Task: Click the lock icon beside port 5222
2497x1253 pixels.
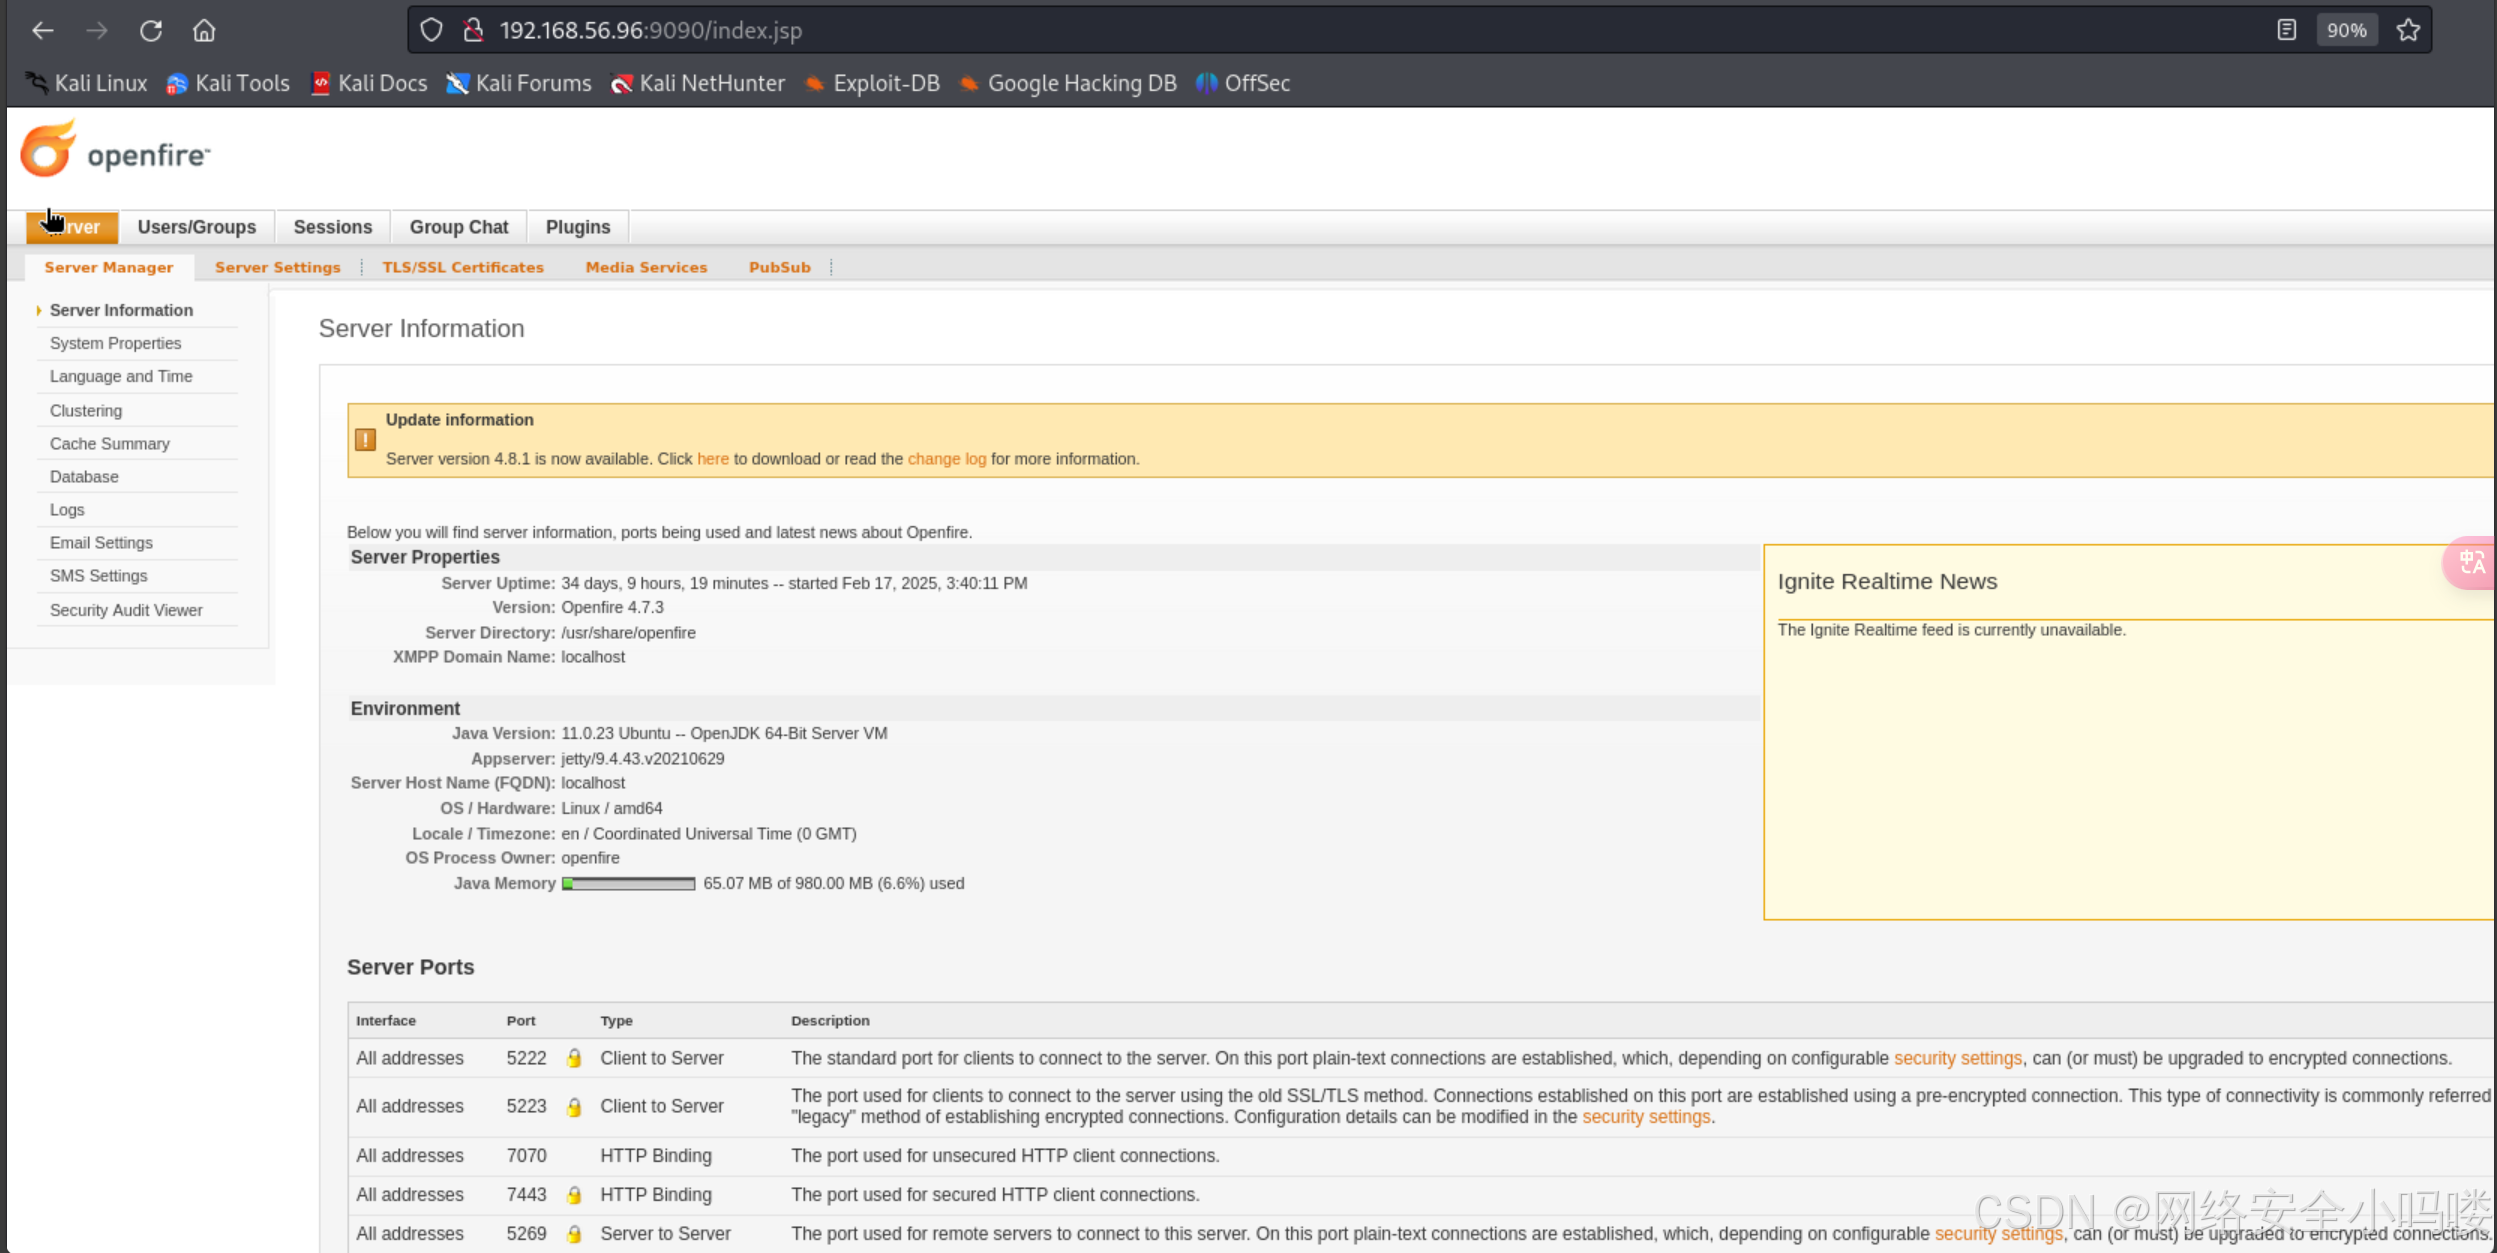Action: coord(574,1058)
